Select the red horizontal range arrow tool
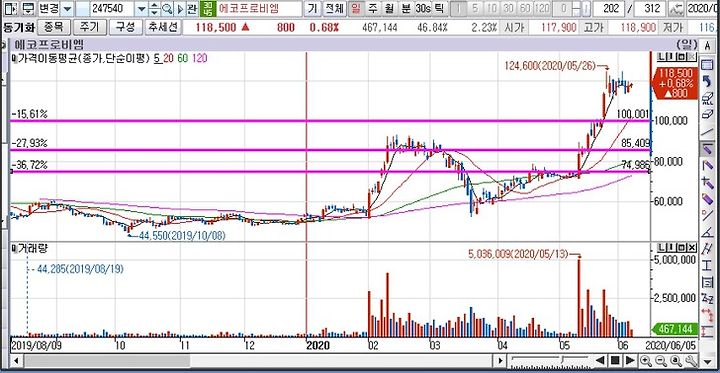This screenshot has width=720, height=373. point(707,315)
